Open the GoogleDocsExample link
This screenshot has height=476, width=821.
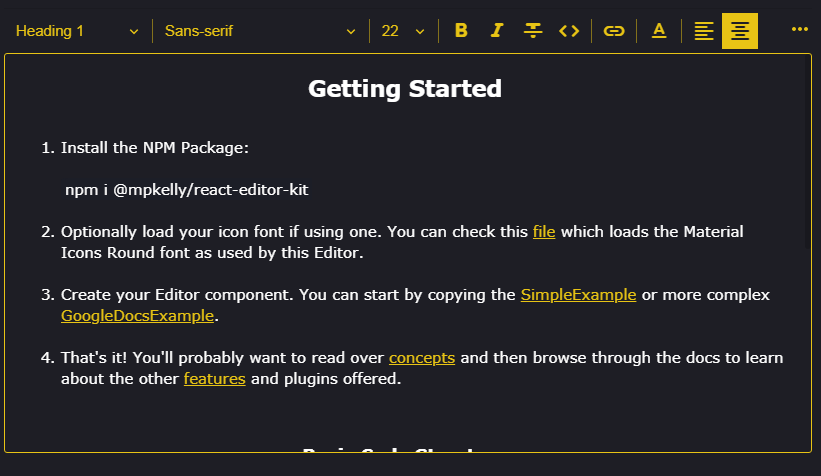(138, 316)
